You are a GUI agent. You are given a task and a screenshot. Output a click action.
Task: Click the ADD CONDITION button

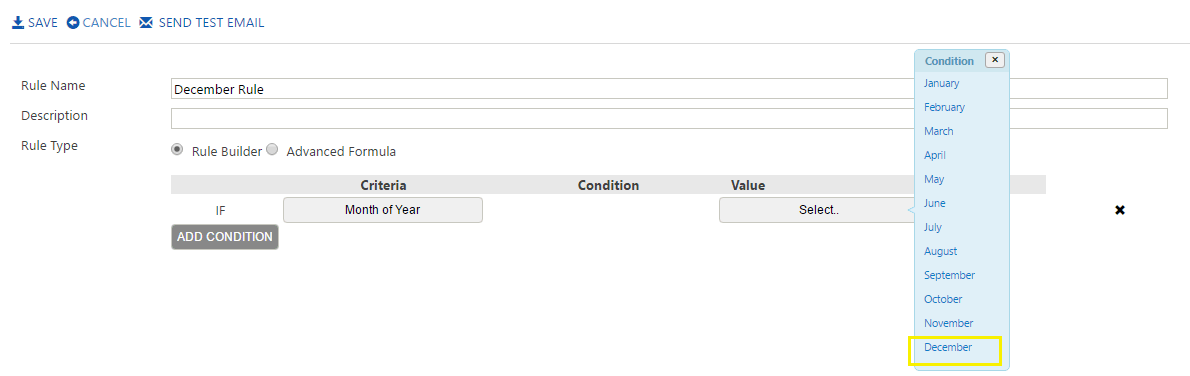coord(225,237)
